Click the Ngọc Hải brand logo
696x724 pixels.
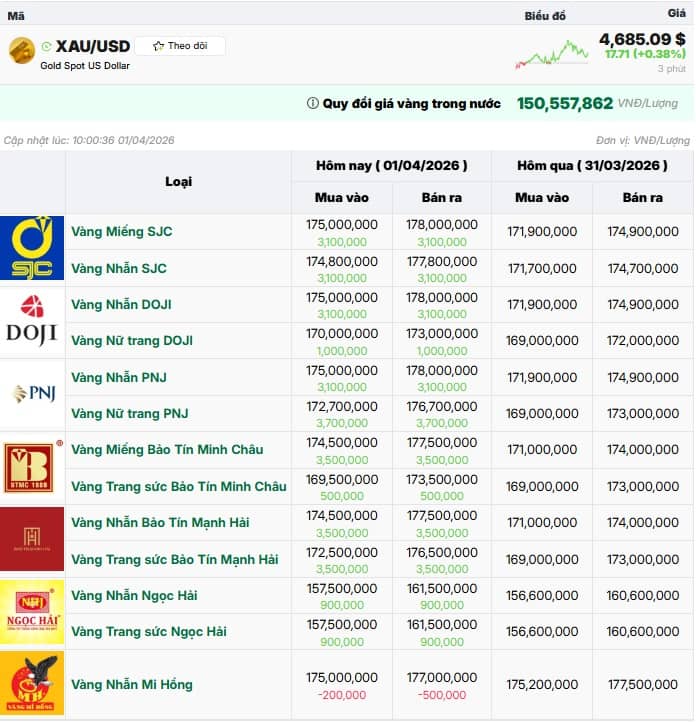pos(32,612)
